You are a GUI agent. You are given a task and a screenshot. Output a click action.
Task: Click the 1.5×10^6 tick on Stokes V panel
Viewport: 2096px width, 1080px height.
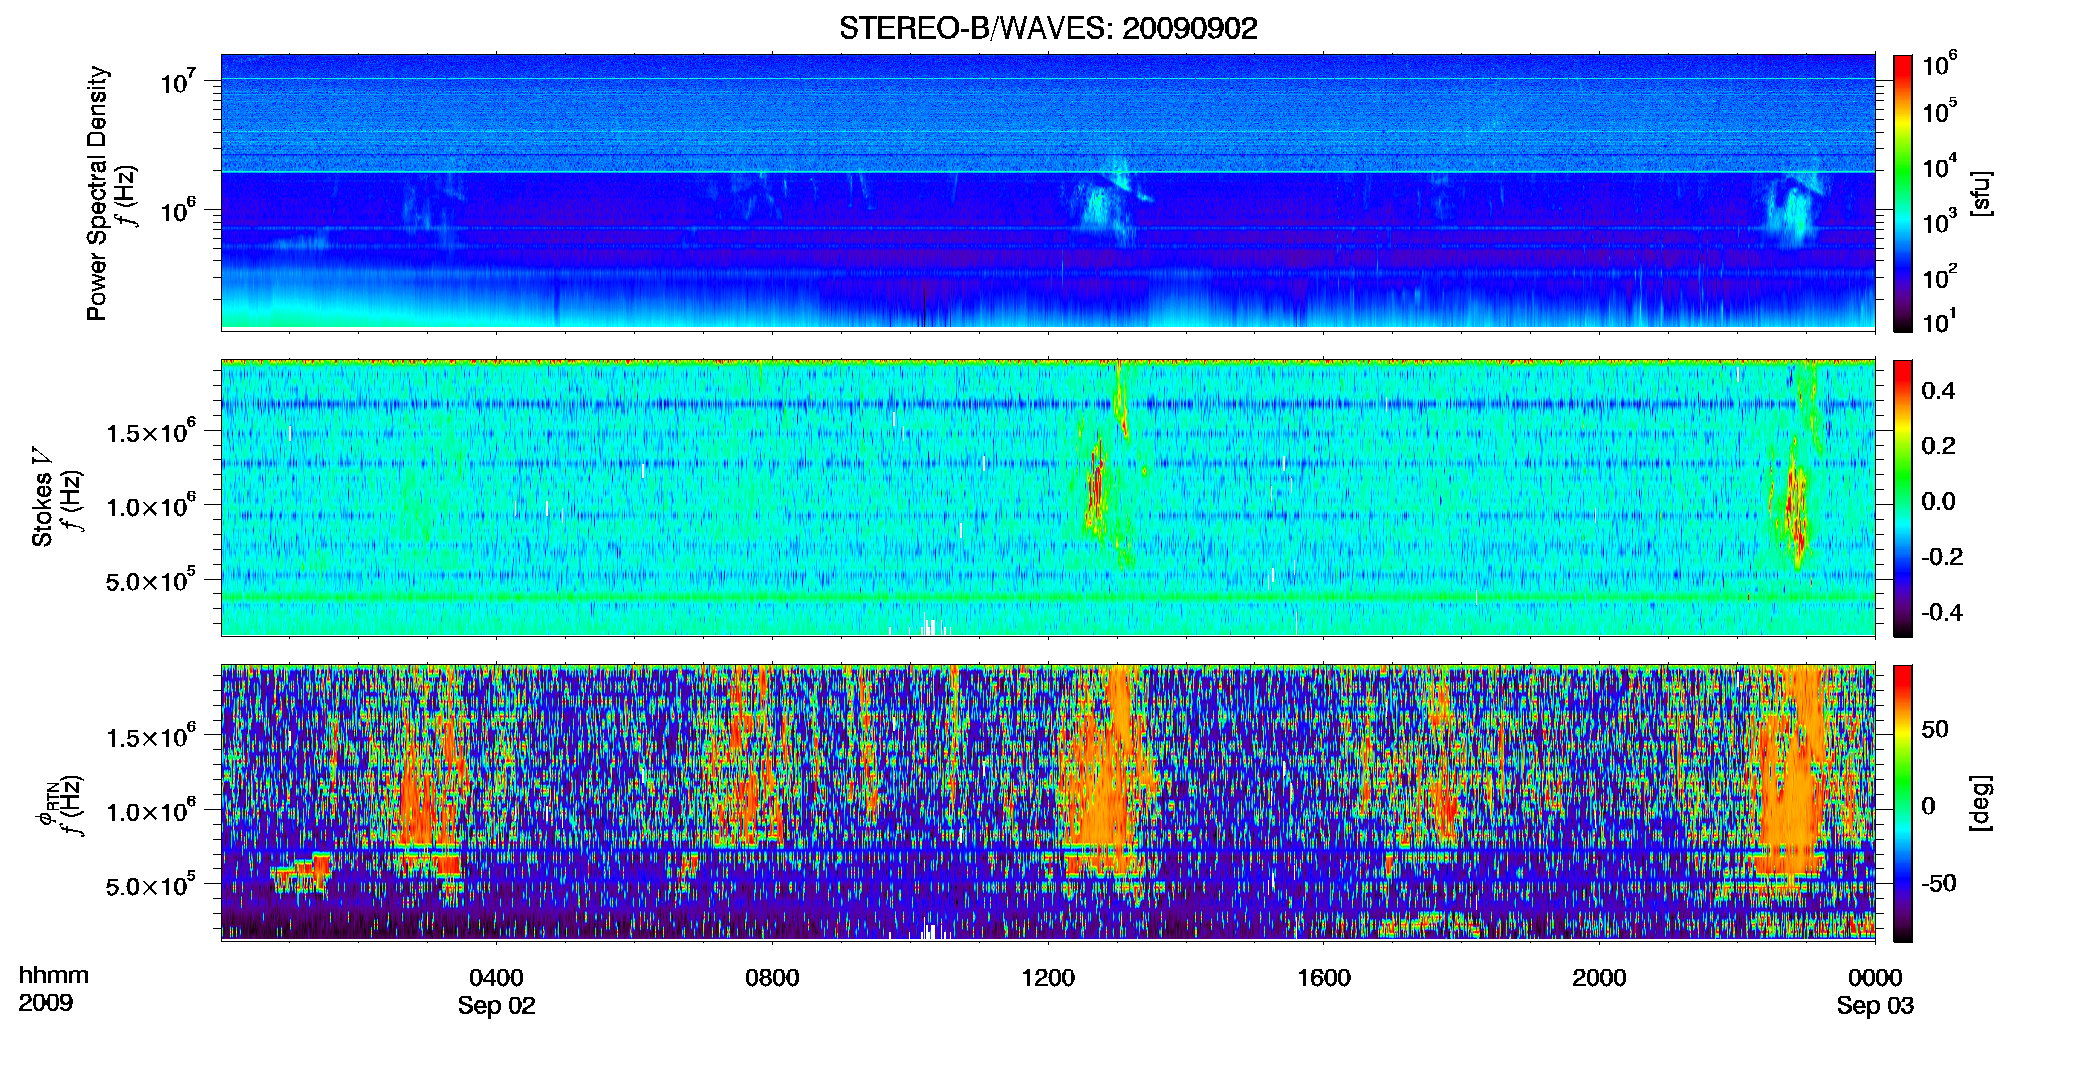tap(151, 431)
